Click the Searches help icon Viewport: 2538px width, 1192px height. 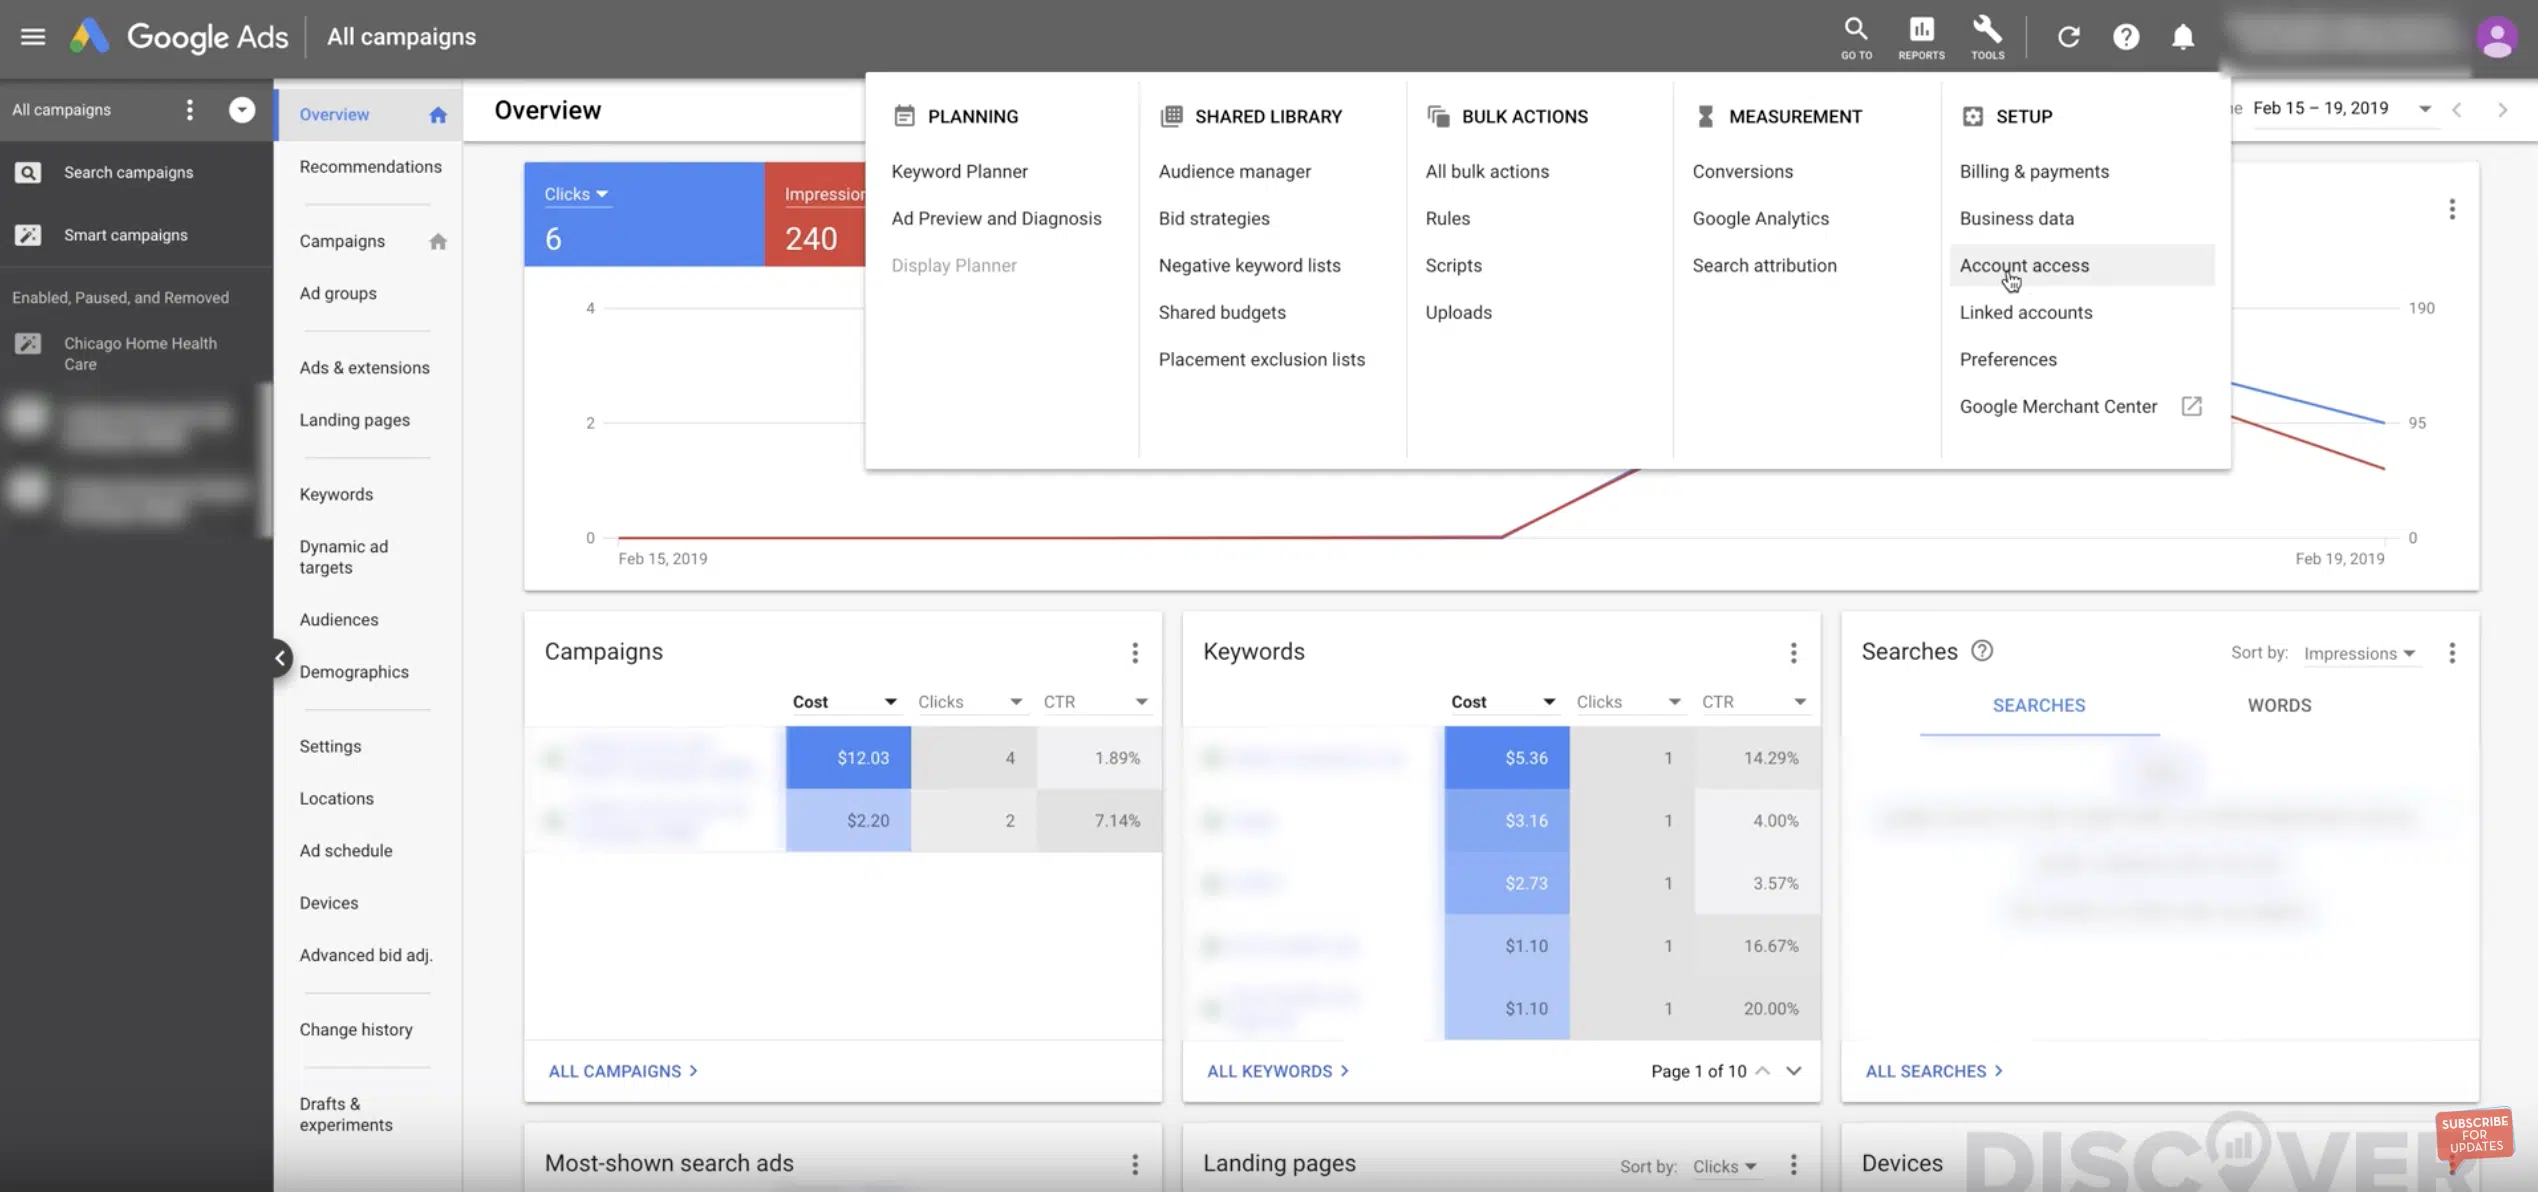coord(1981,651)
